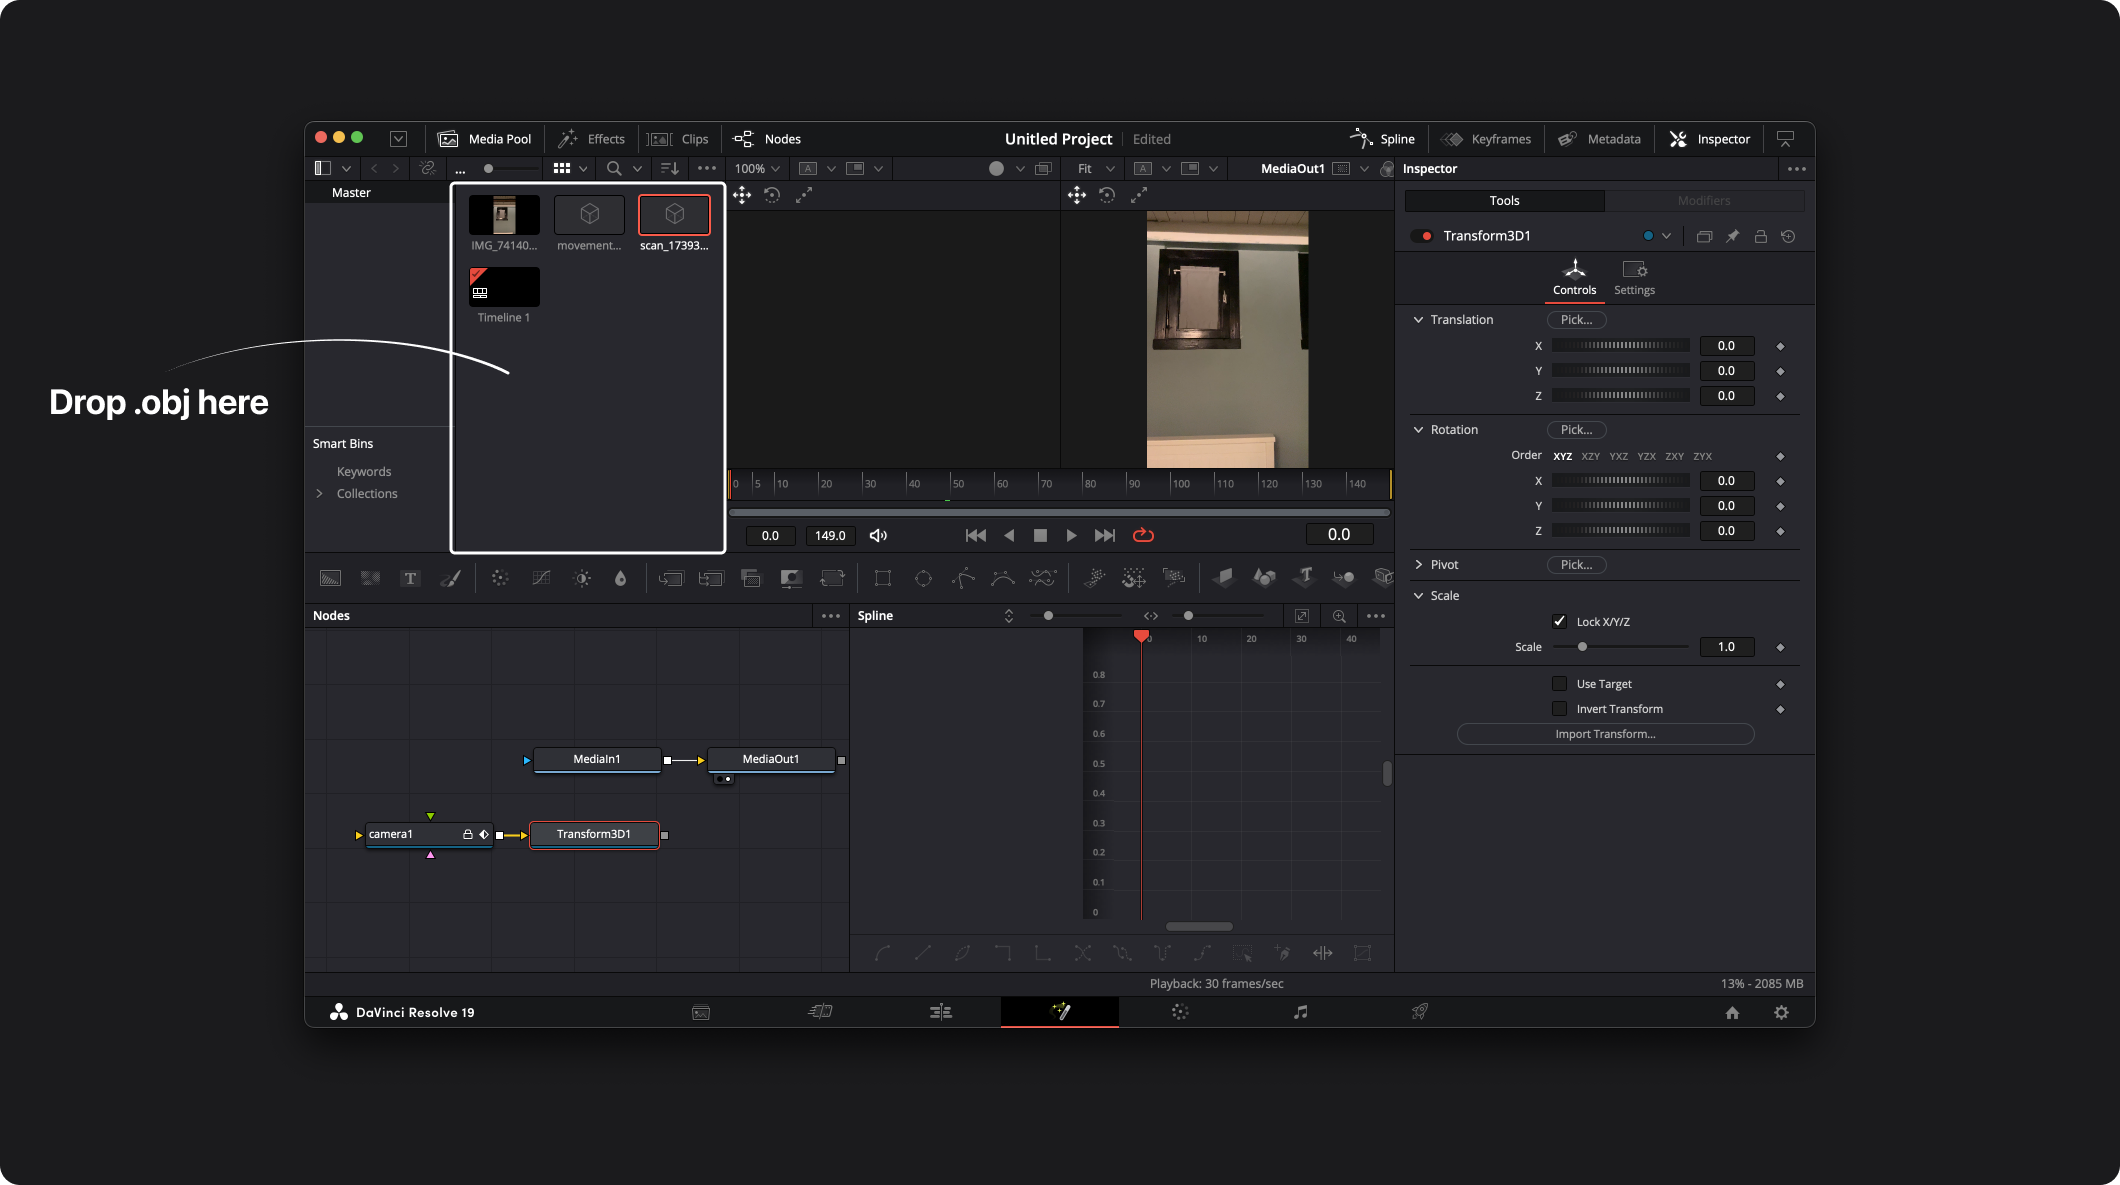Open the Fusion page icon
This screenshot has width=2120, height=1185.
1060,1012
